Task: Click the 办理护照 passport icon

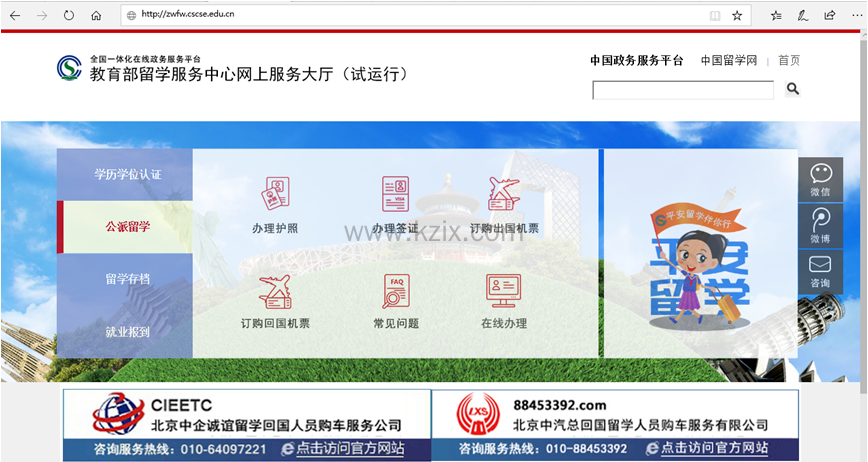Action: click(x=275, y=193)
